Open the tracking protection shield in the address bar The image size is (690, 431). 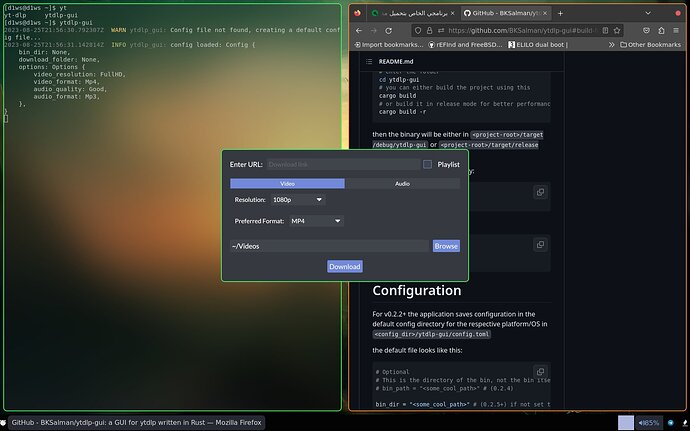click(x=418, y=30)
